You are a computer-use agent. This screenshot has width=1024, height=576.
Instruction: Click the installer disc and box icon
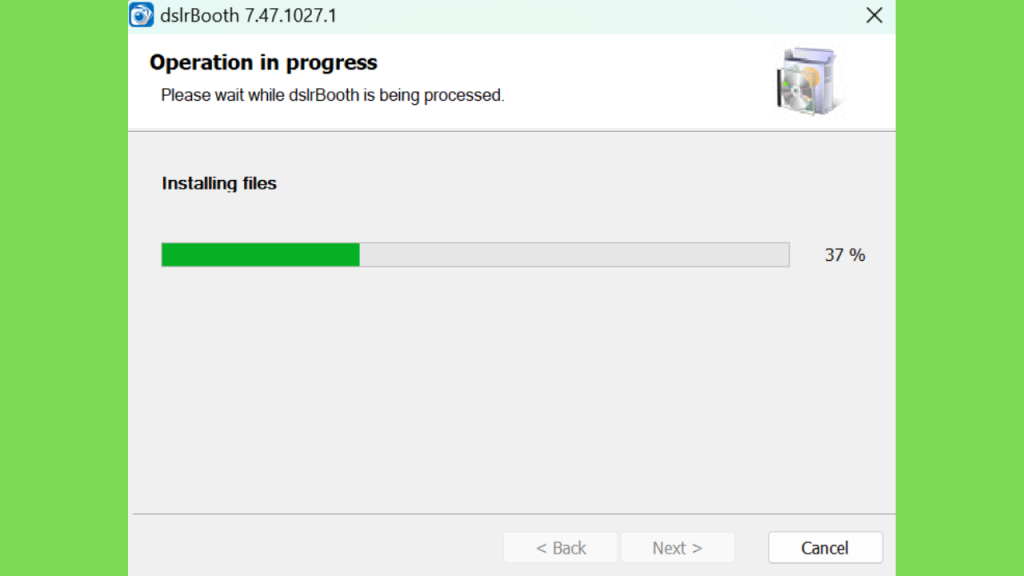[808, 82]
